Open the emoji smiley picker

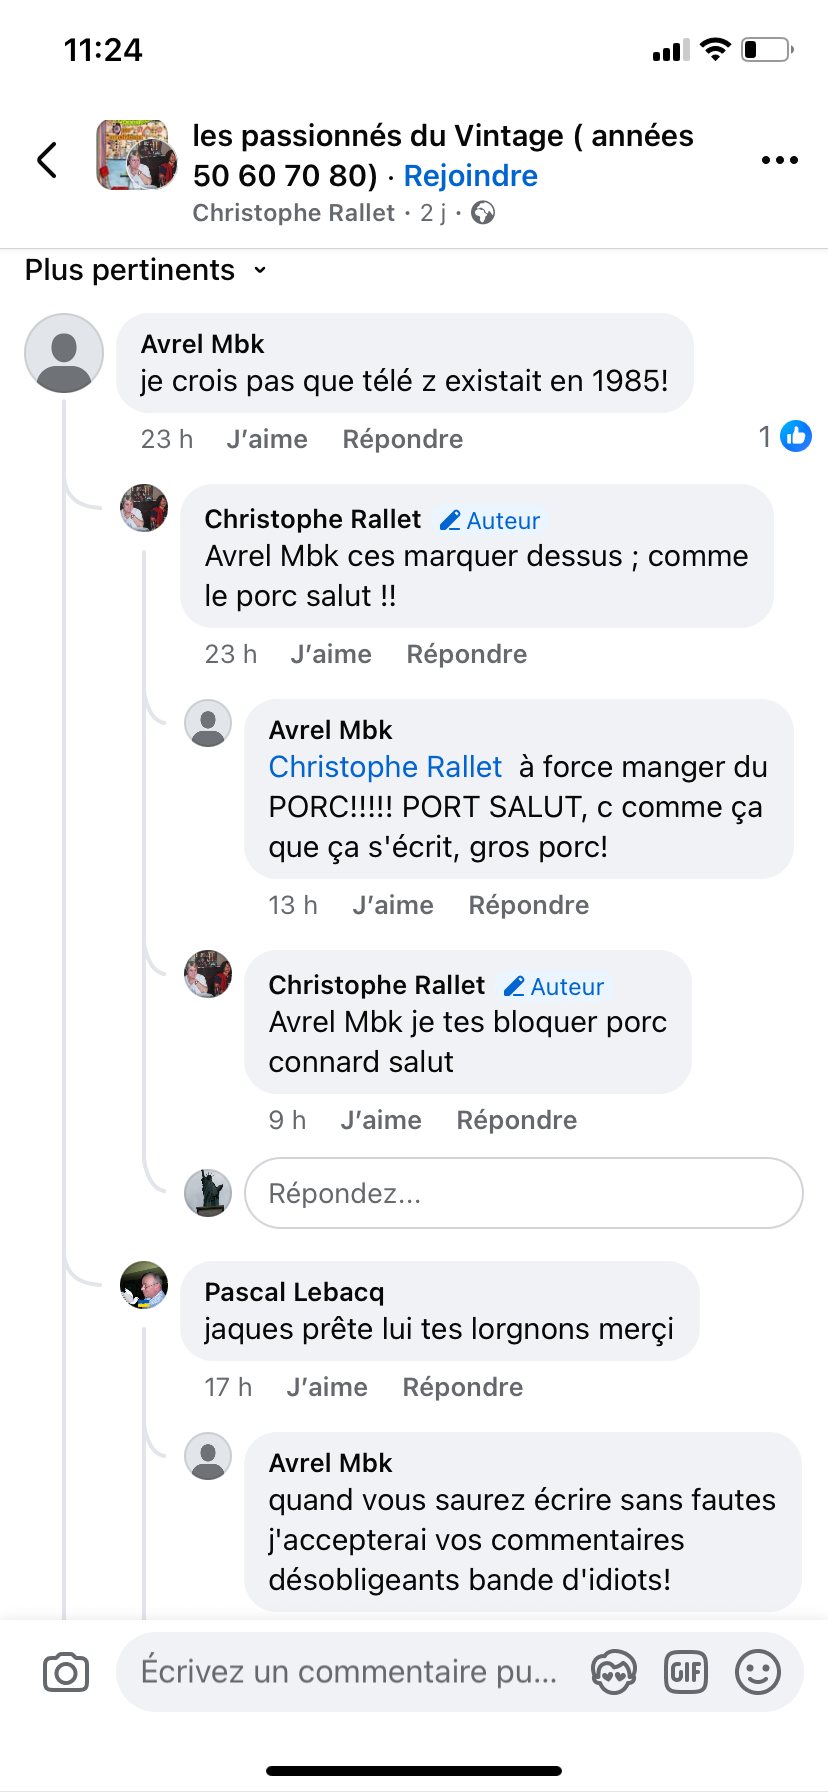[758, 1672]
